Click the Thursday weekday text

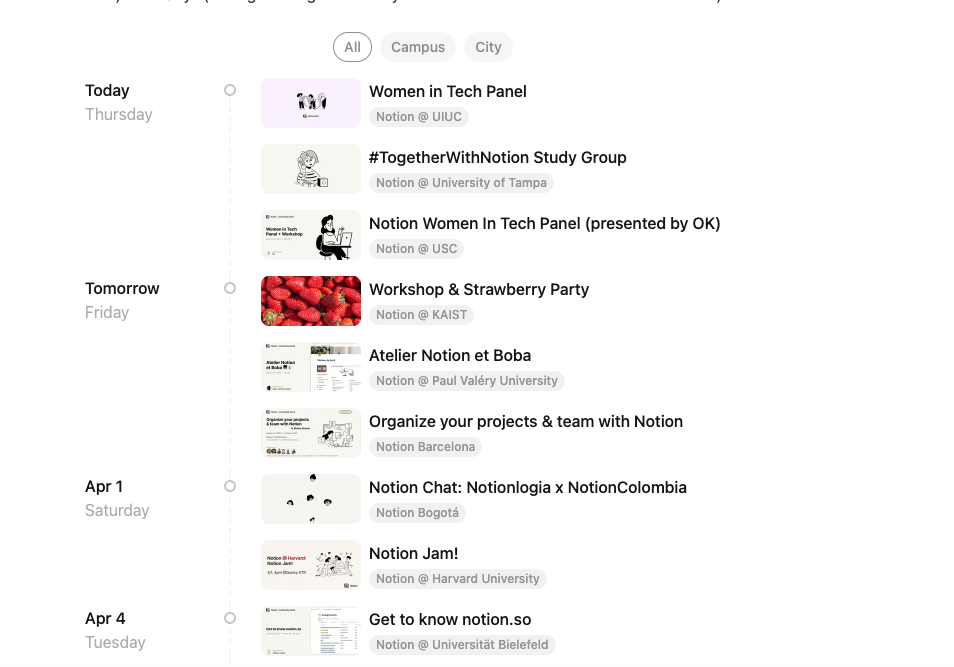(119, 114)
